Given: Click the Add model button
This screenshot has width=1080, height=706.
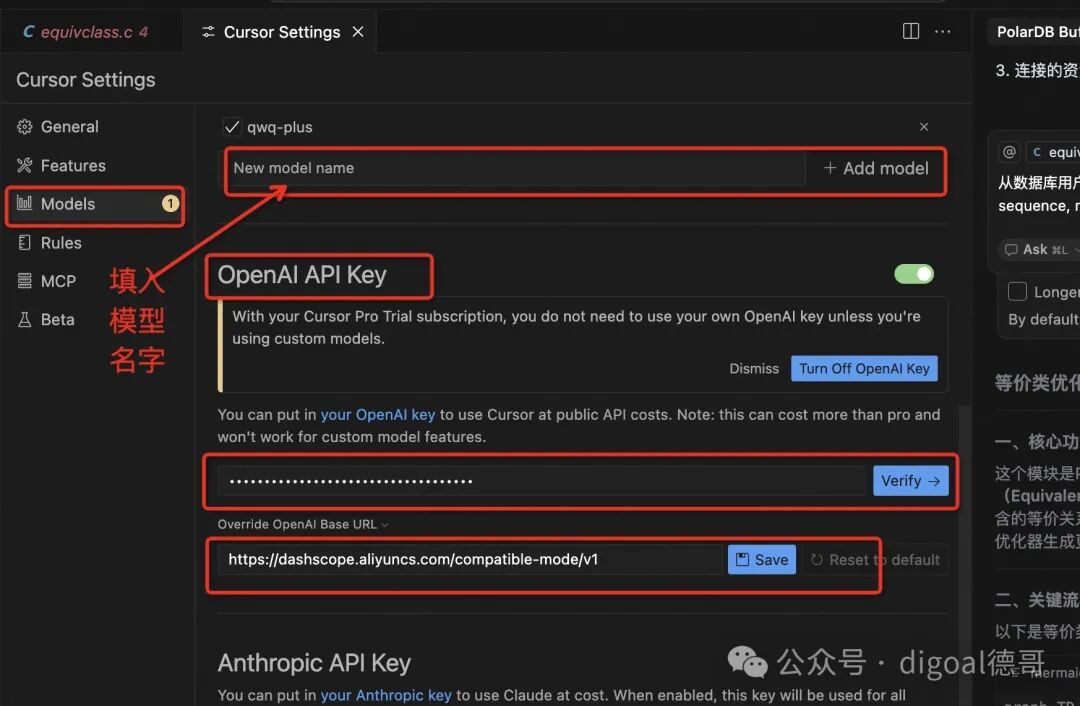Looking at the screenshot, I should (876, 168).
